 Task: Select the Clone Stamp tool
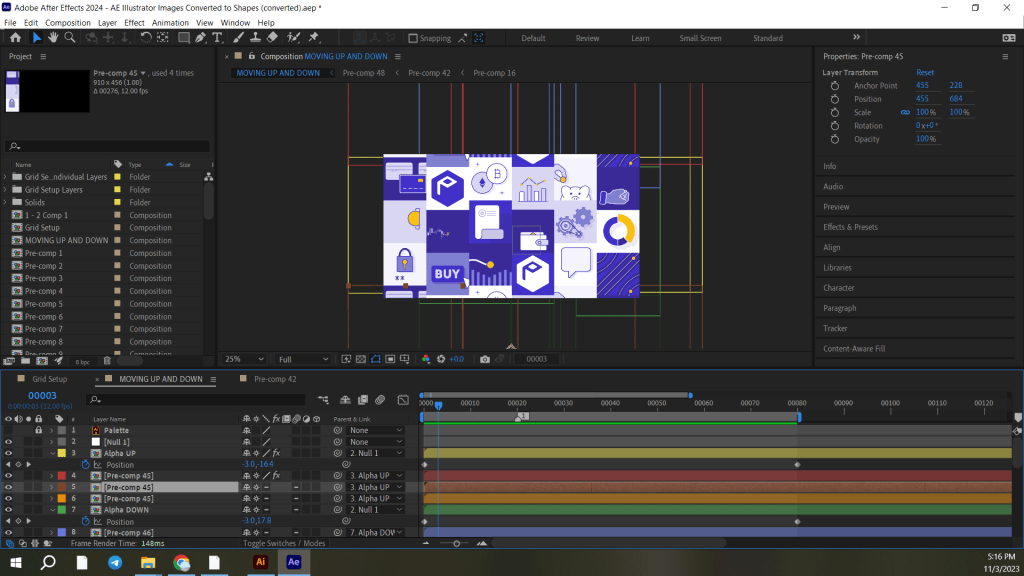click(255, 38)
